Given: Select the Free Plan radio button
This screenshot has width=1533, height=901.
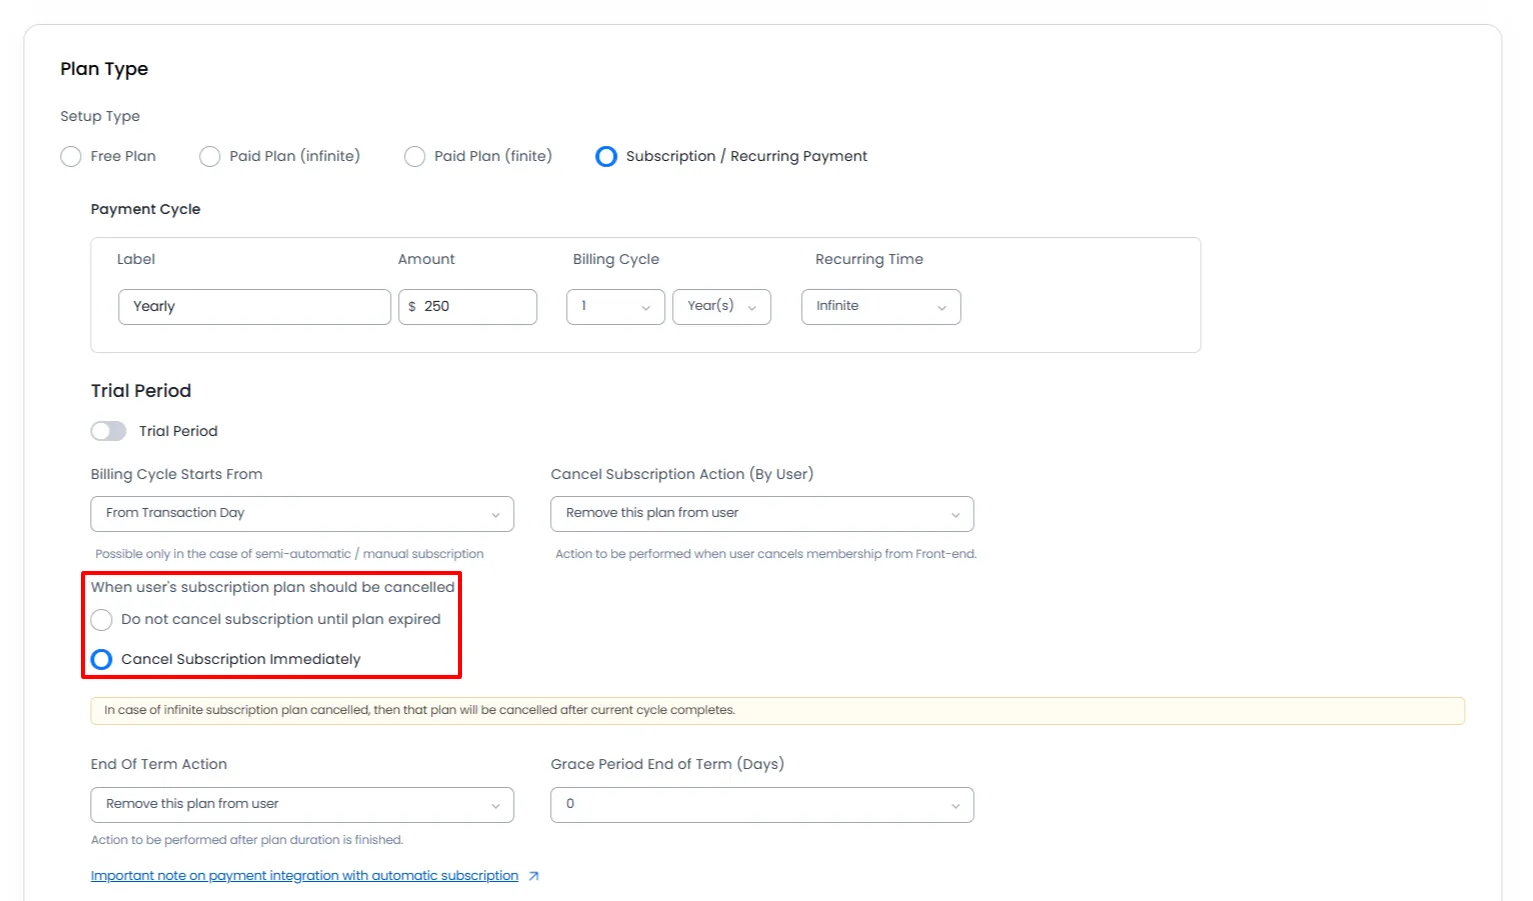Looking at the screenshot, I should (x=71, y=157).
